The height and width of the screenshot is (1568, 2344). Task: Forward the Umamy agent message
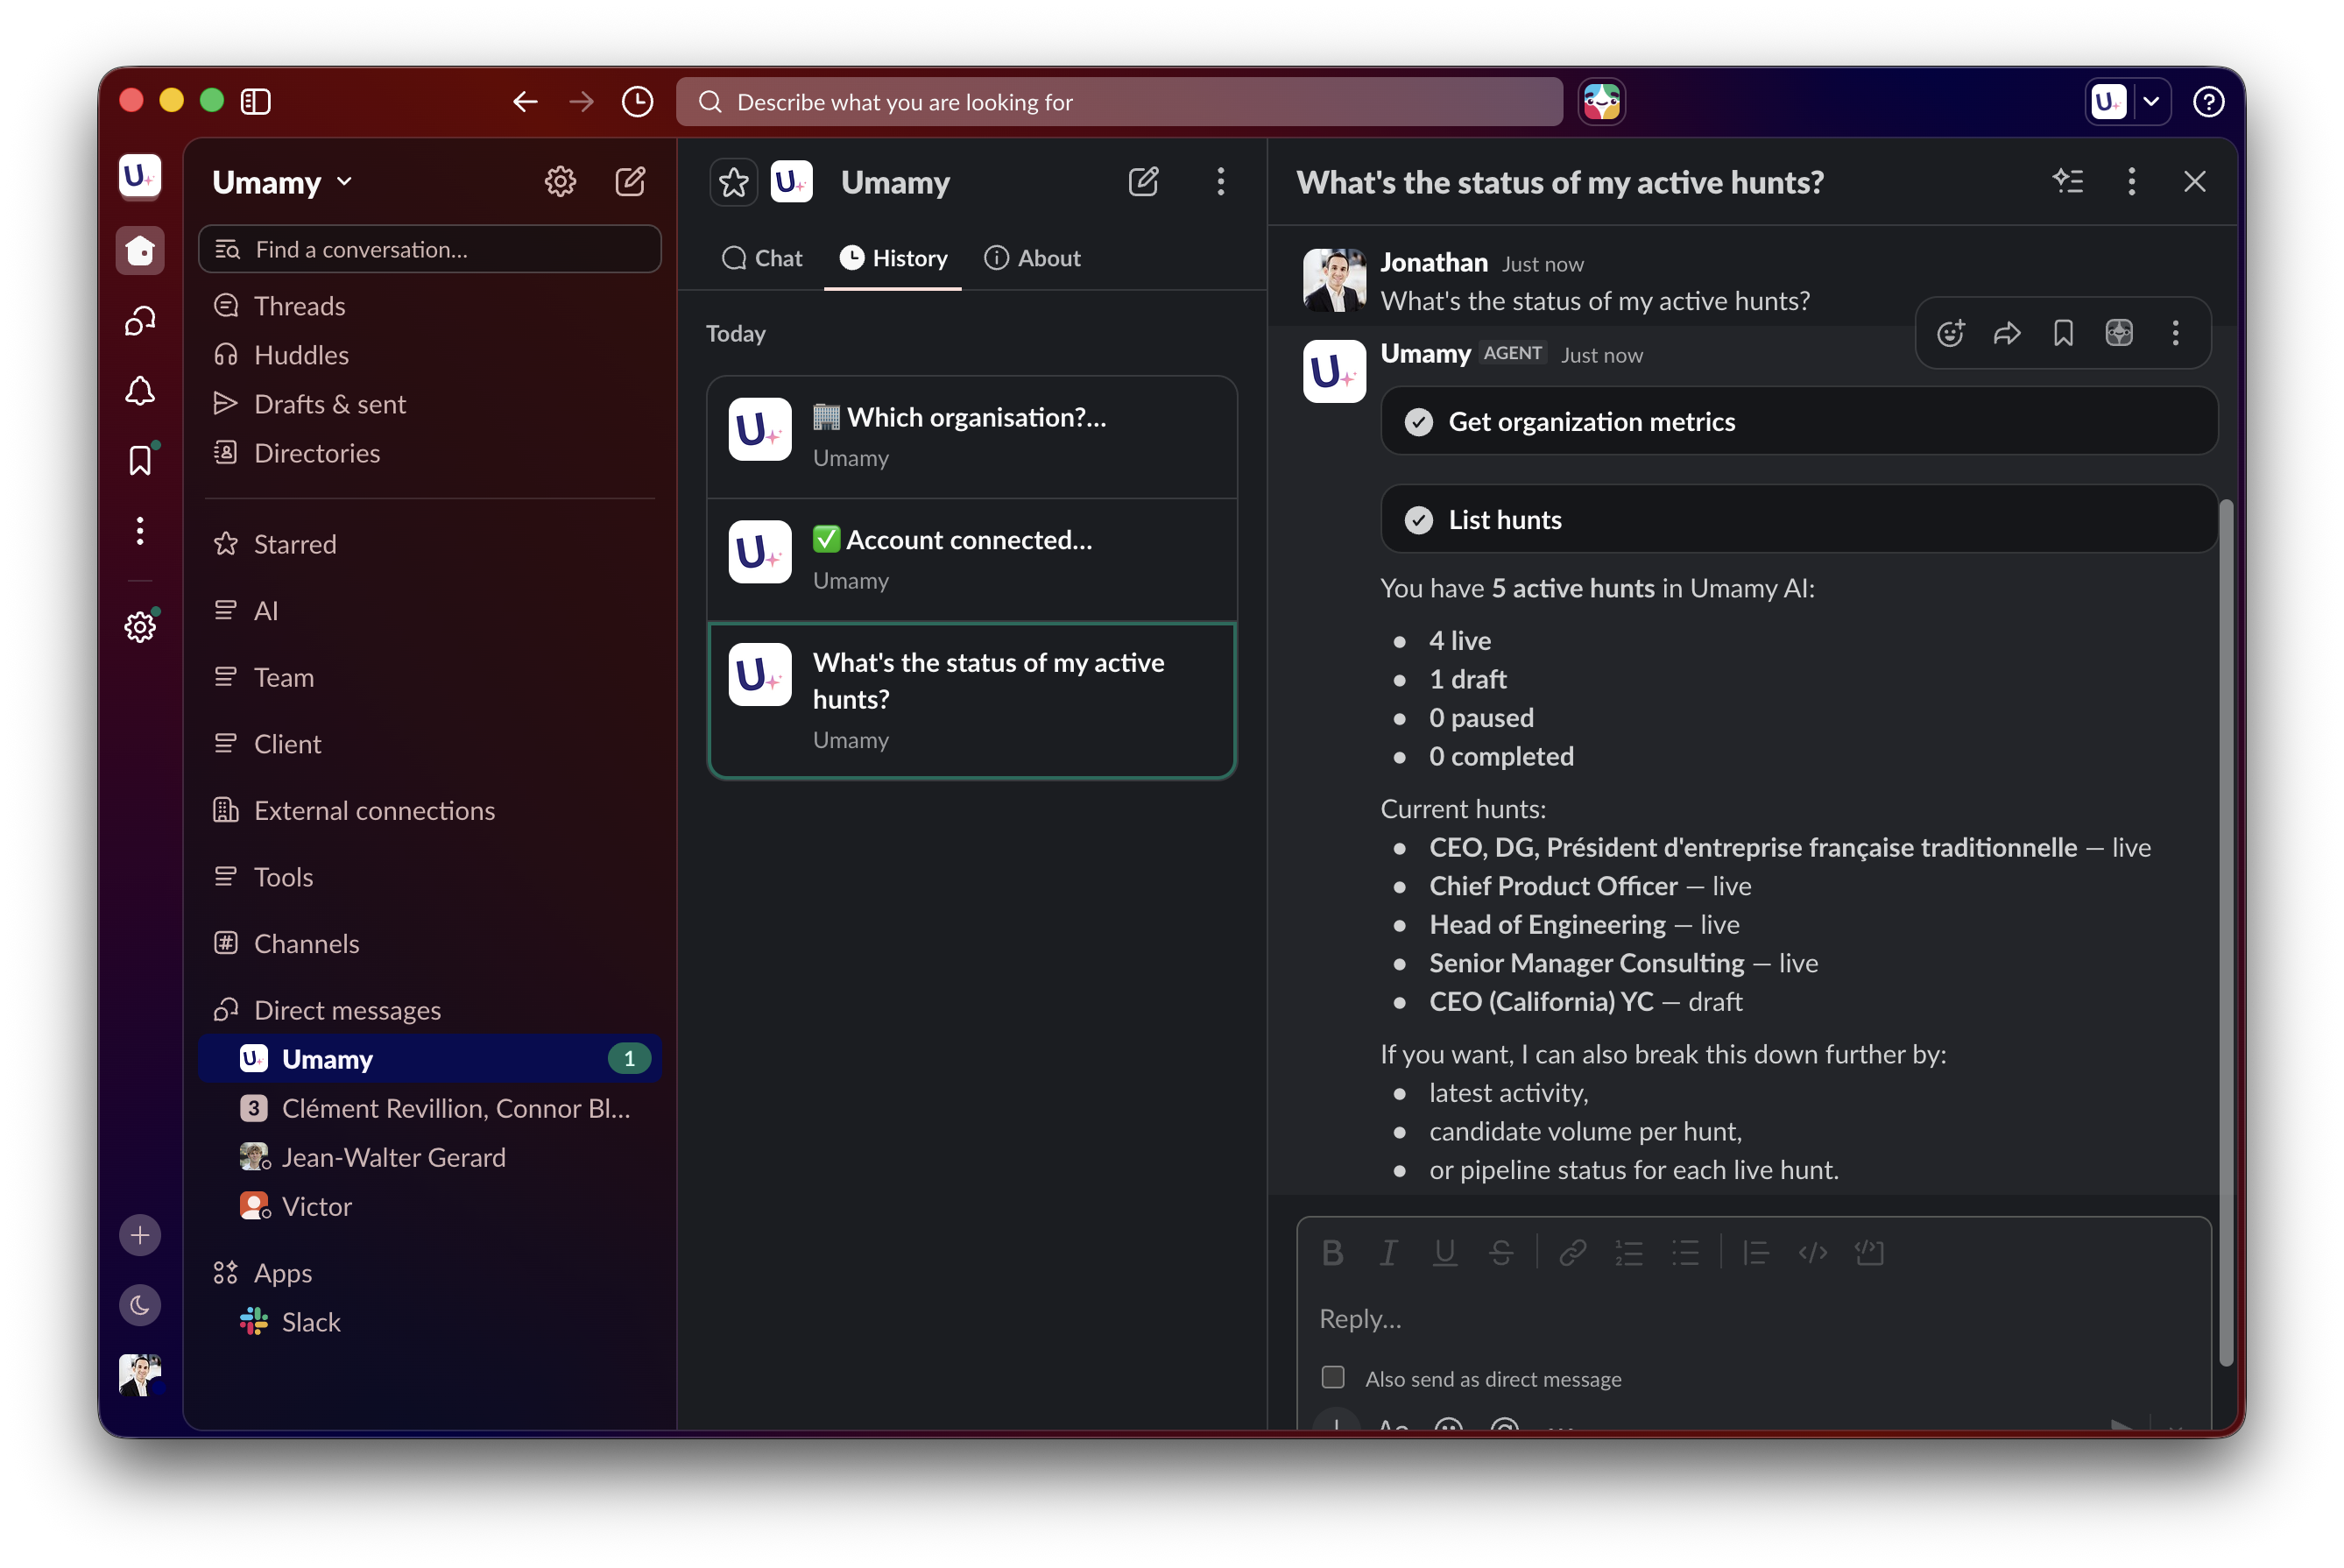[2006, 332]
